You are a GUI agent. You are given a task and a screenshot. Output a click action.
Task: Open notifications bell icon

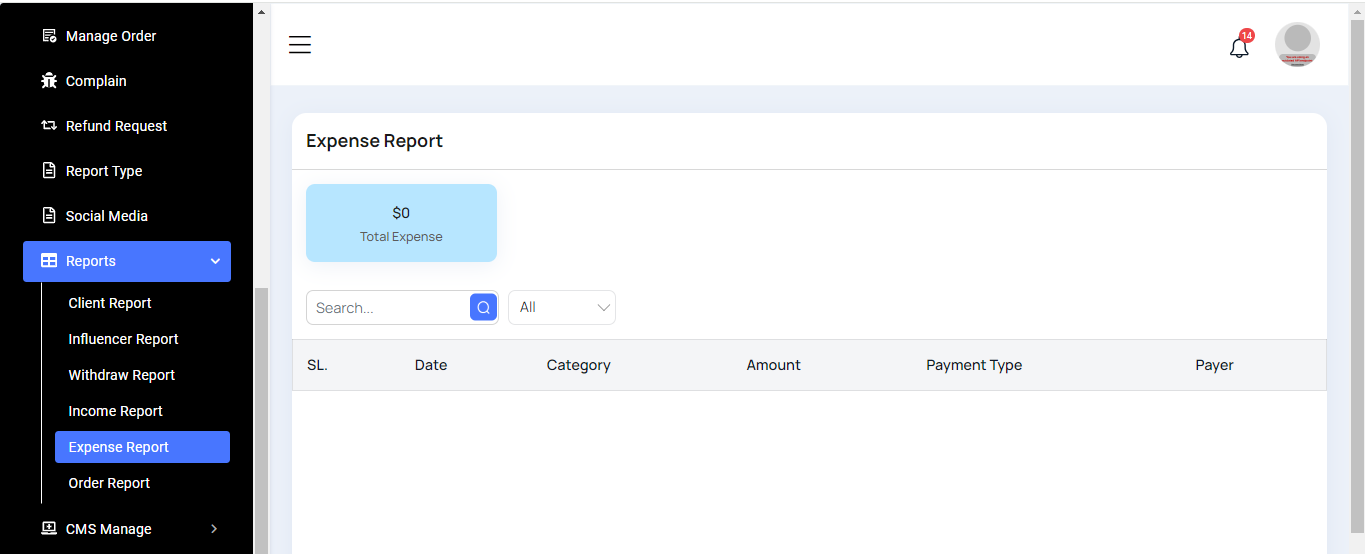tap(1239, 47)
